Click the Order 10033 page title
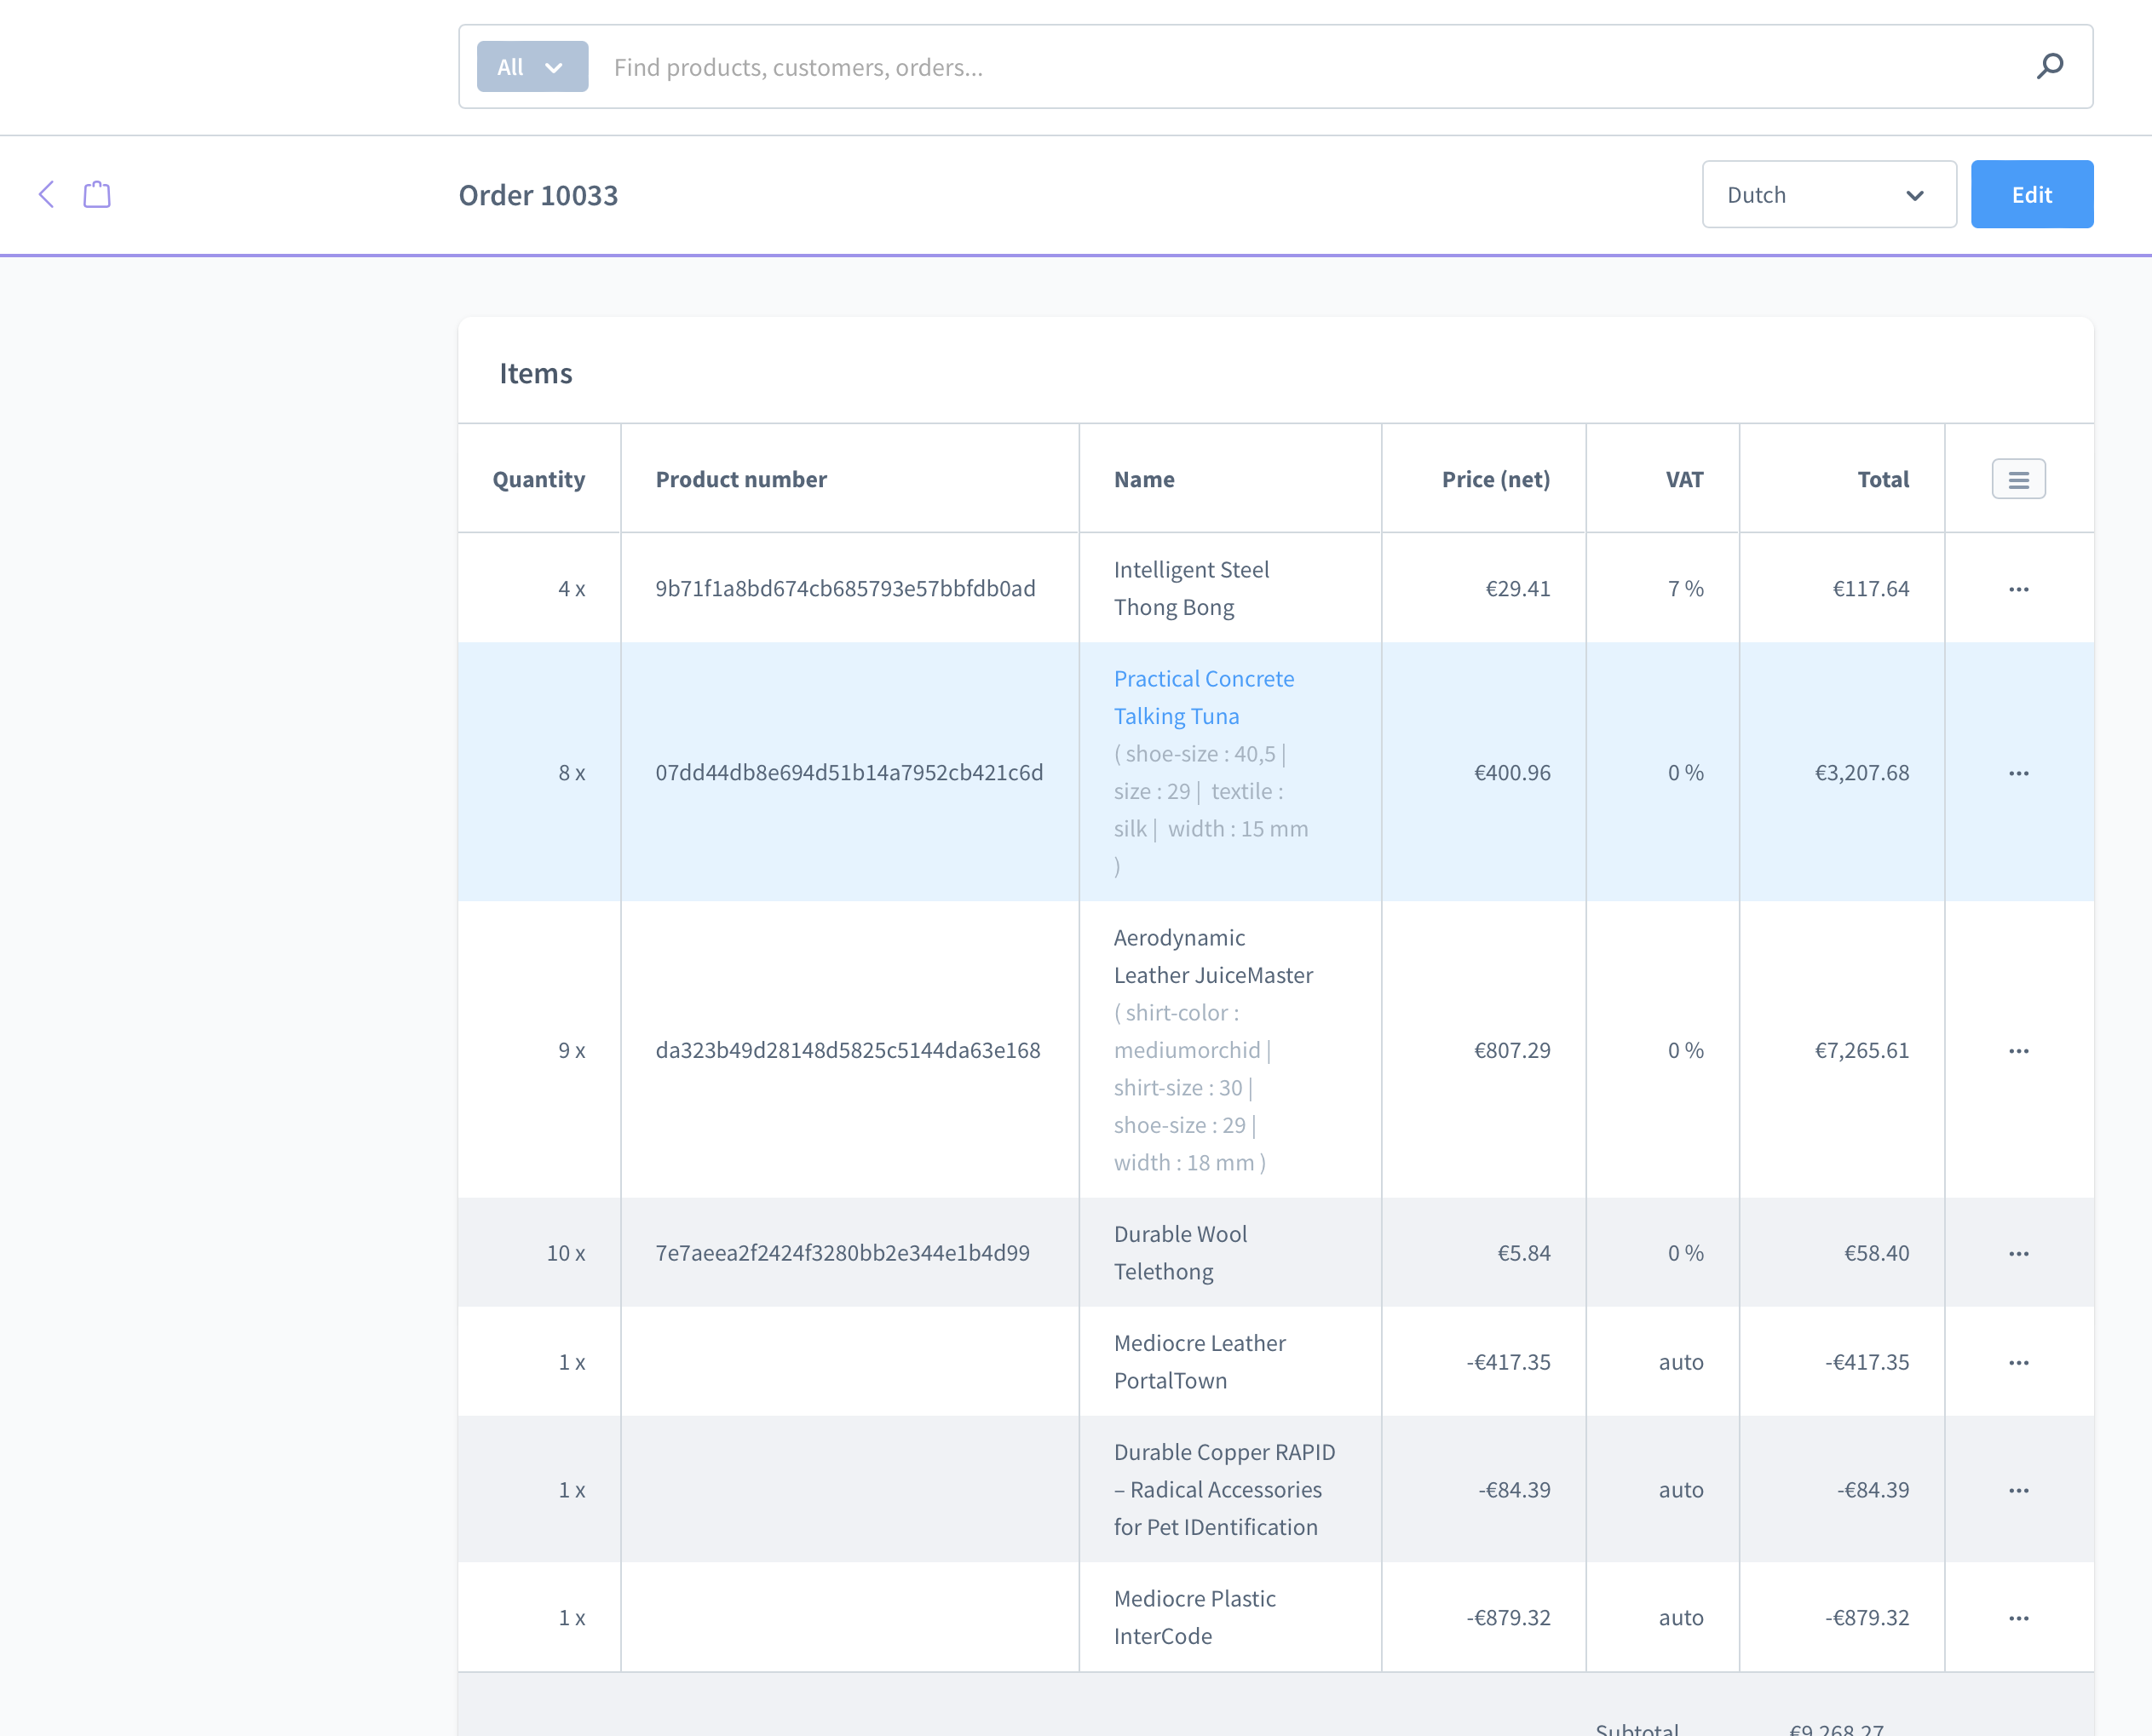The image size is (2152, 1736). pyautogui.click(x=538, y=195)
